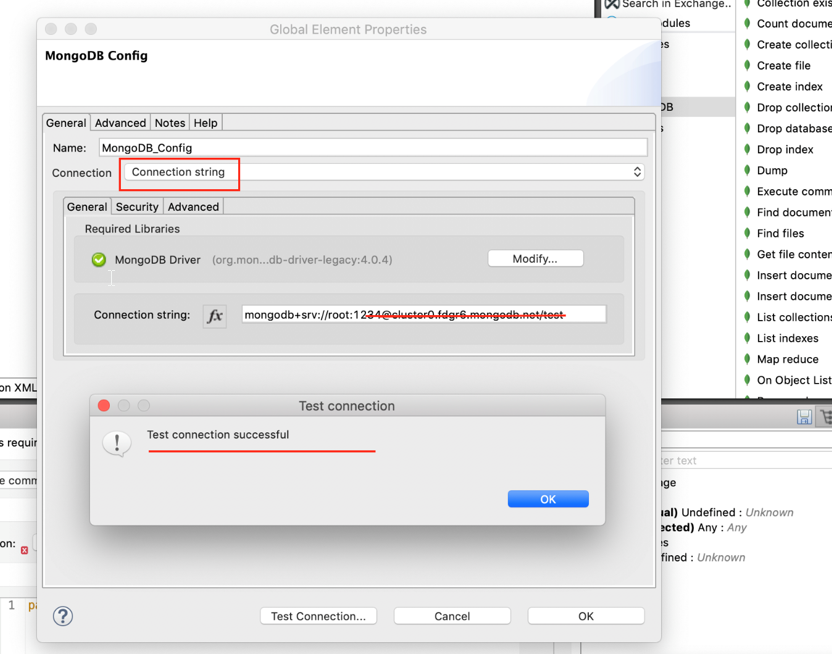Click the Cancel button
The height and width of the screenshot is (654, 832).
[x=452, y=616]
